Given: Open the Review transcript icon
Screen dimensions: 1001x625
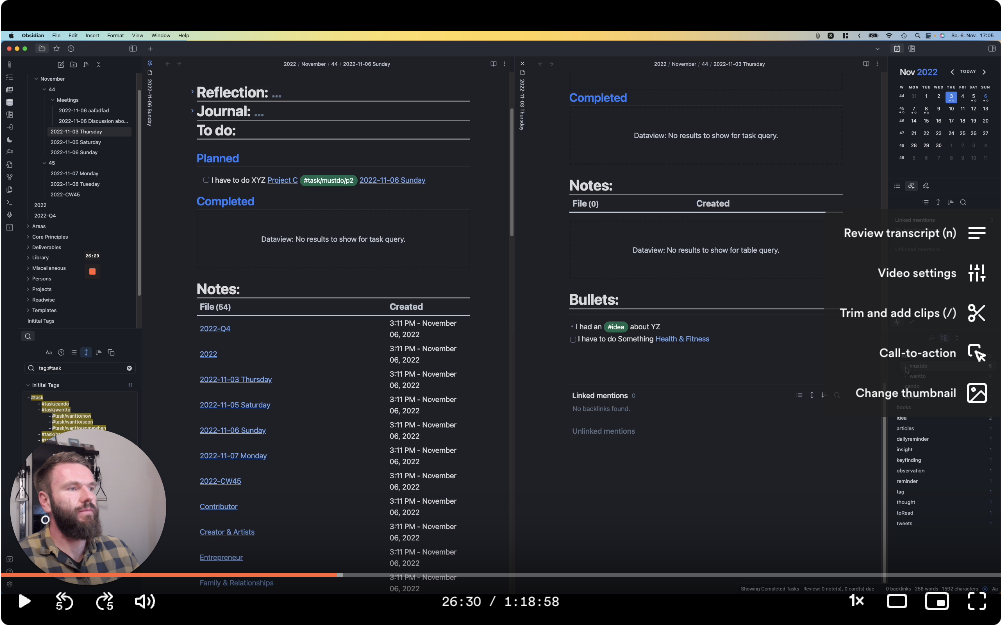Looking at the screenshot, I should 977,233.
